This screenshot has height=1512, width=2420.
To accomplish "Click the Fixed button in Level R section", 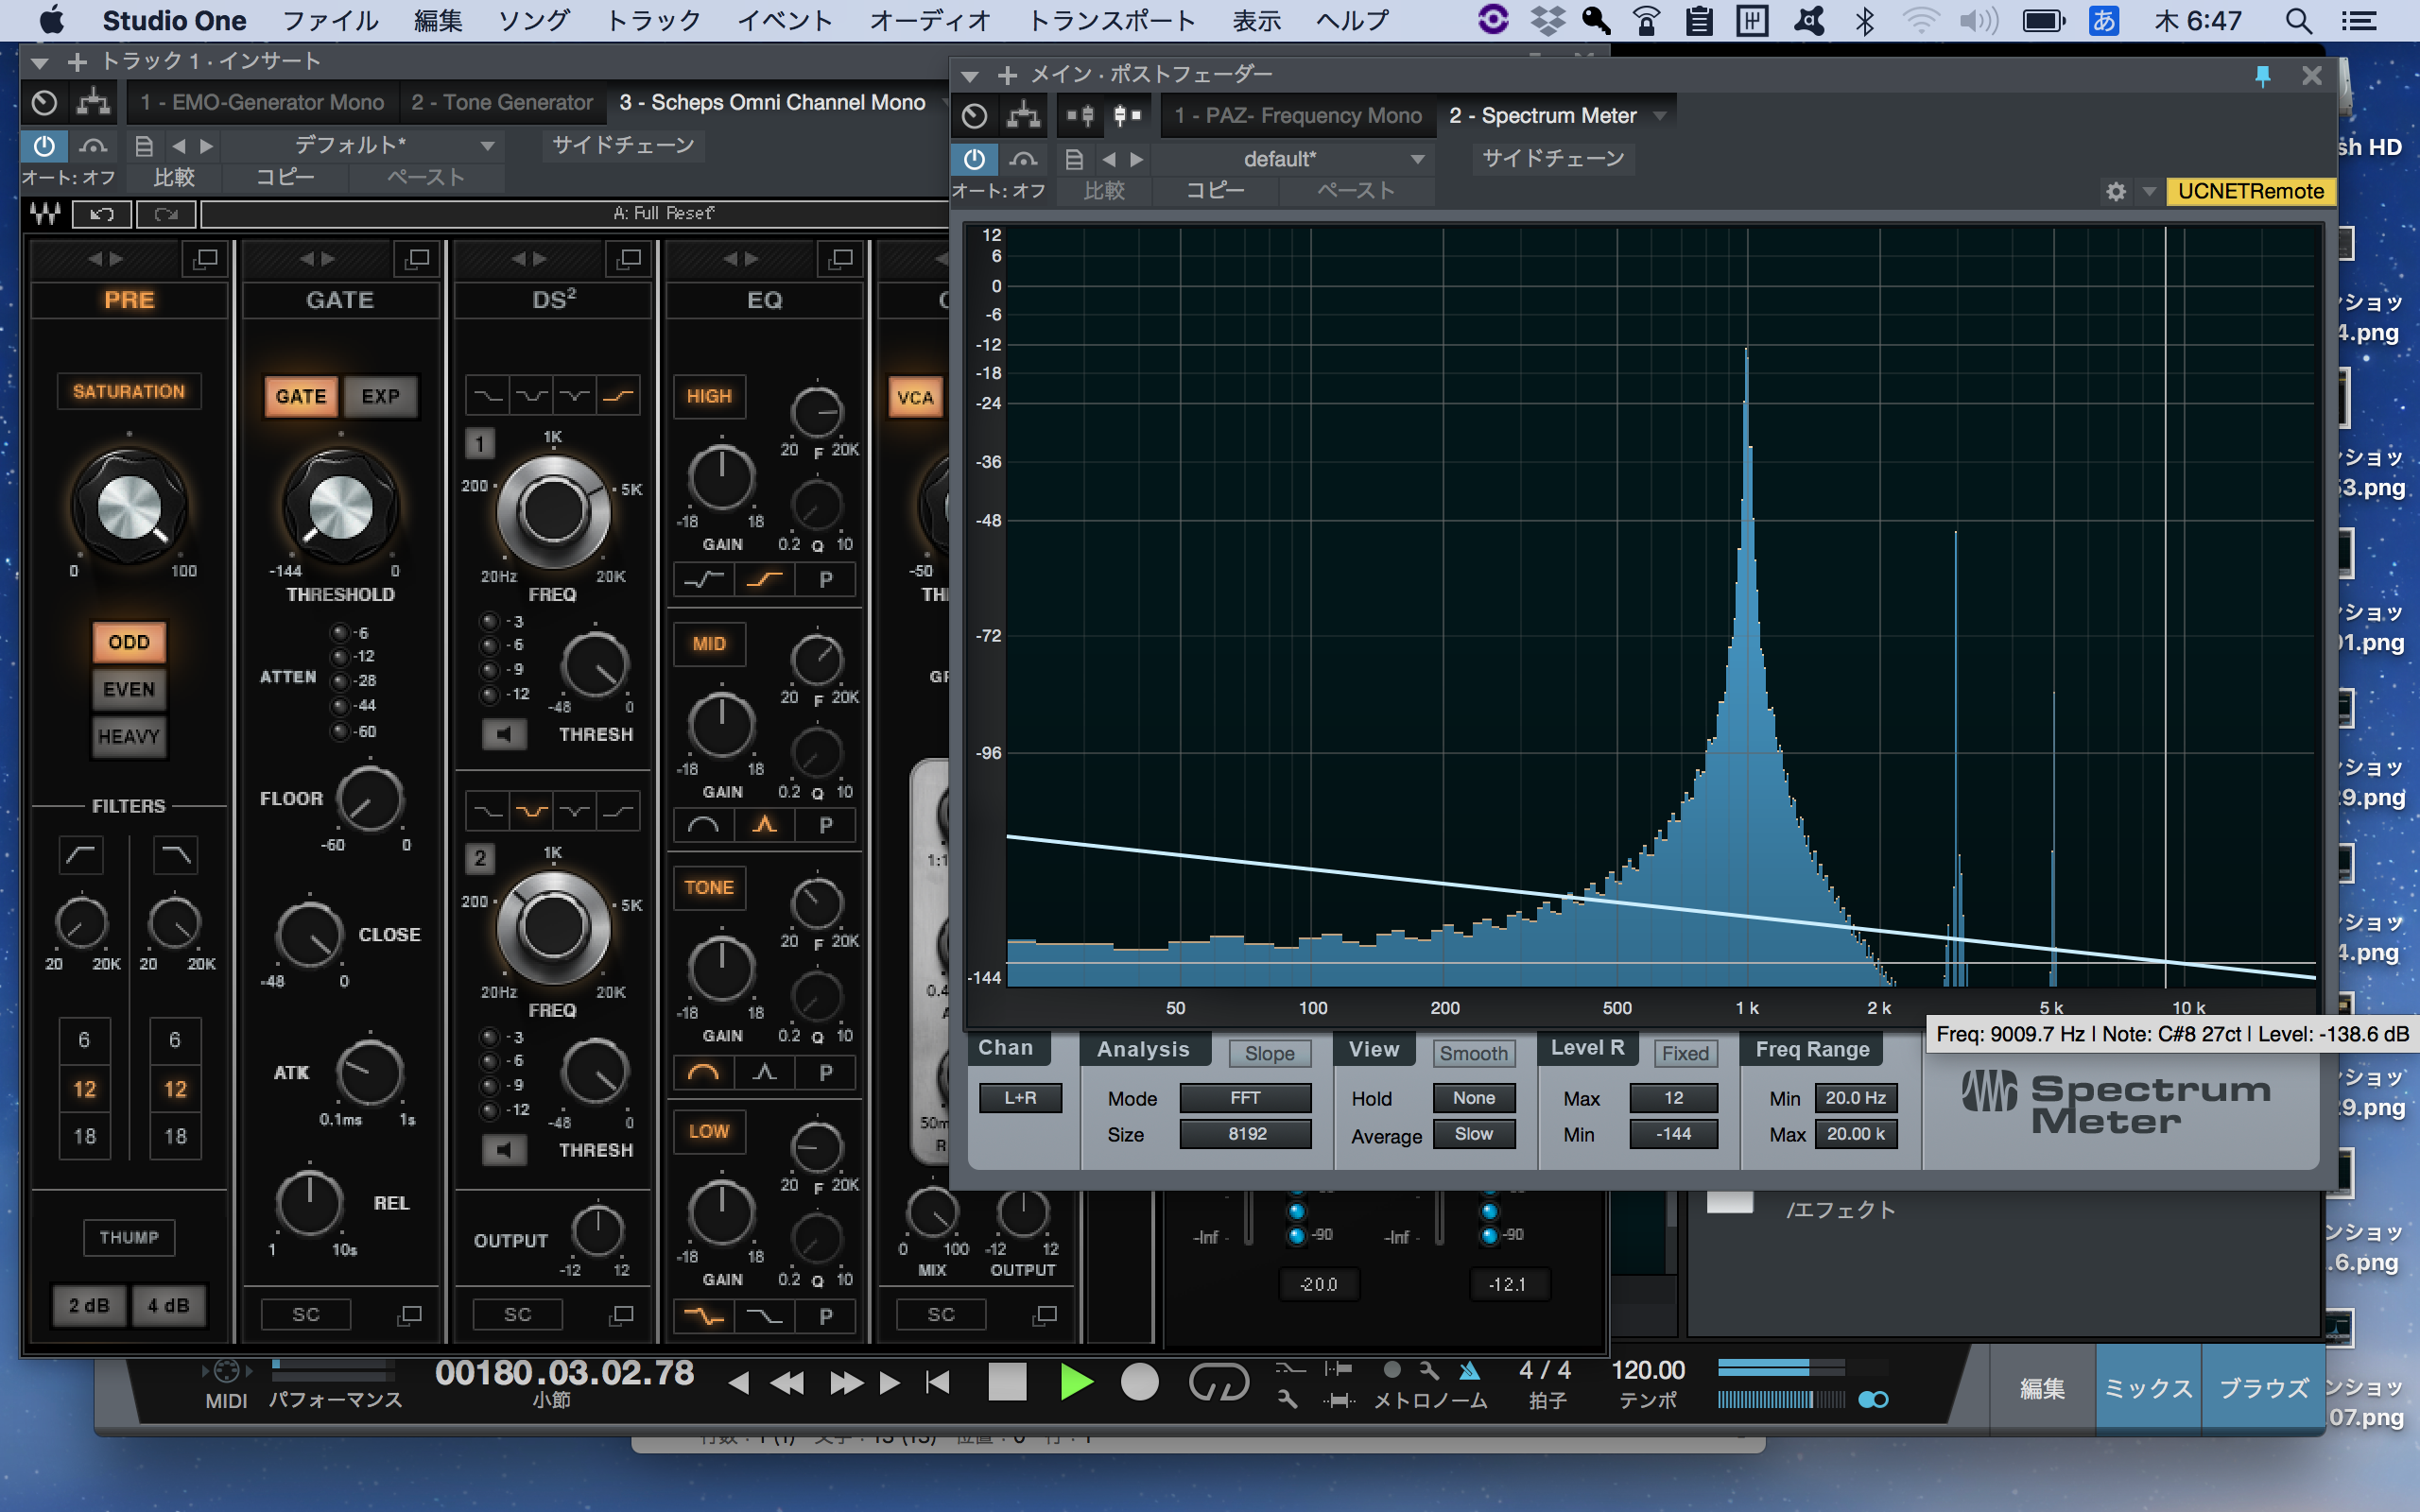I will tap(1686, 1053).
